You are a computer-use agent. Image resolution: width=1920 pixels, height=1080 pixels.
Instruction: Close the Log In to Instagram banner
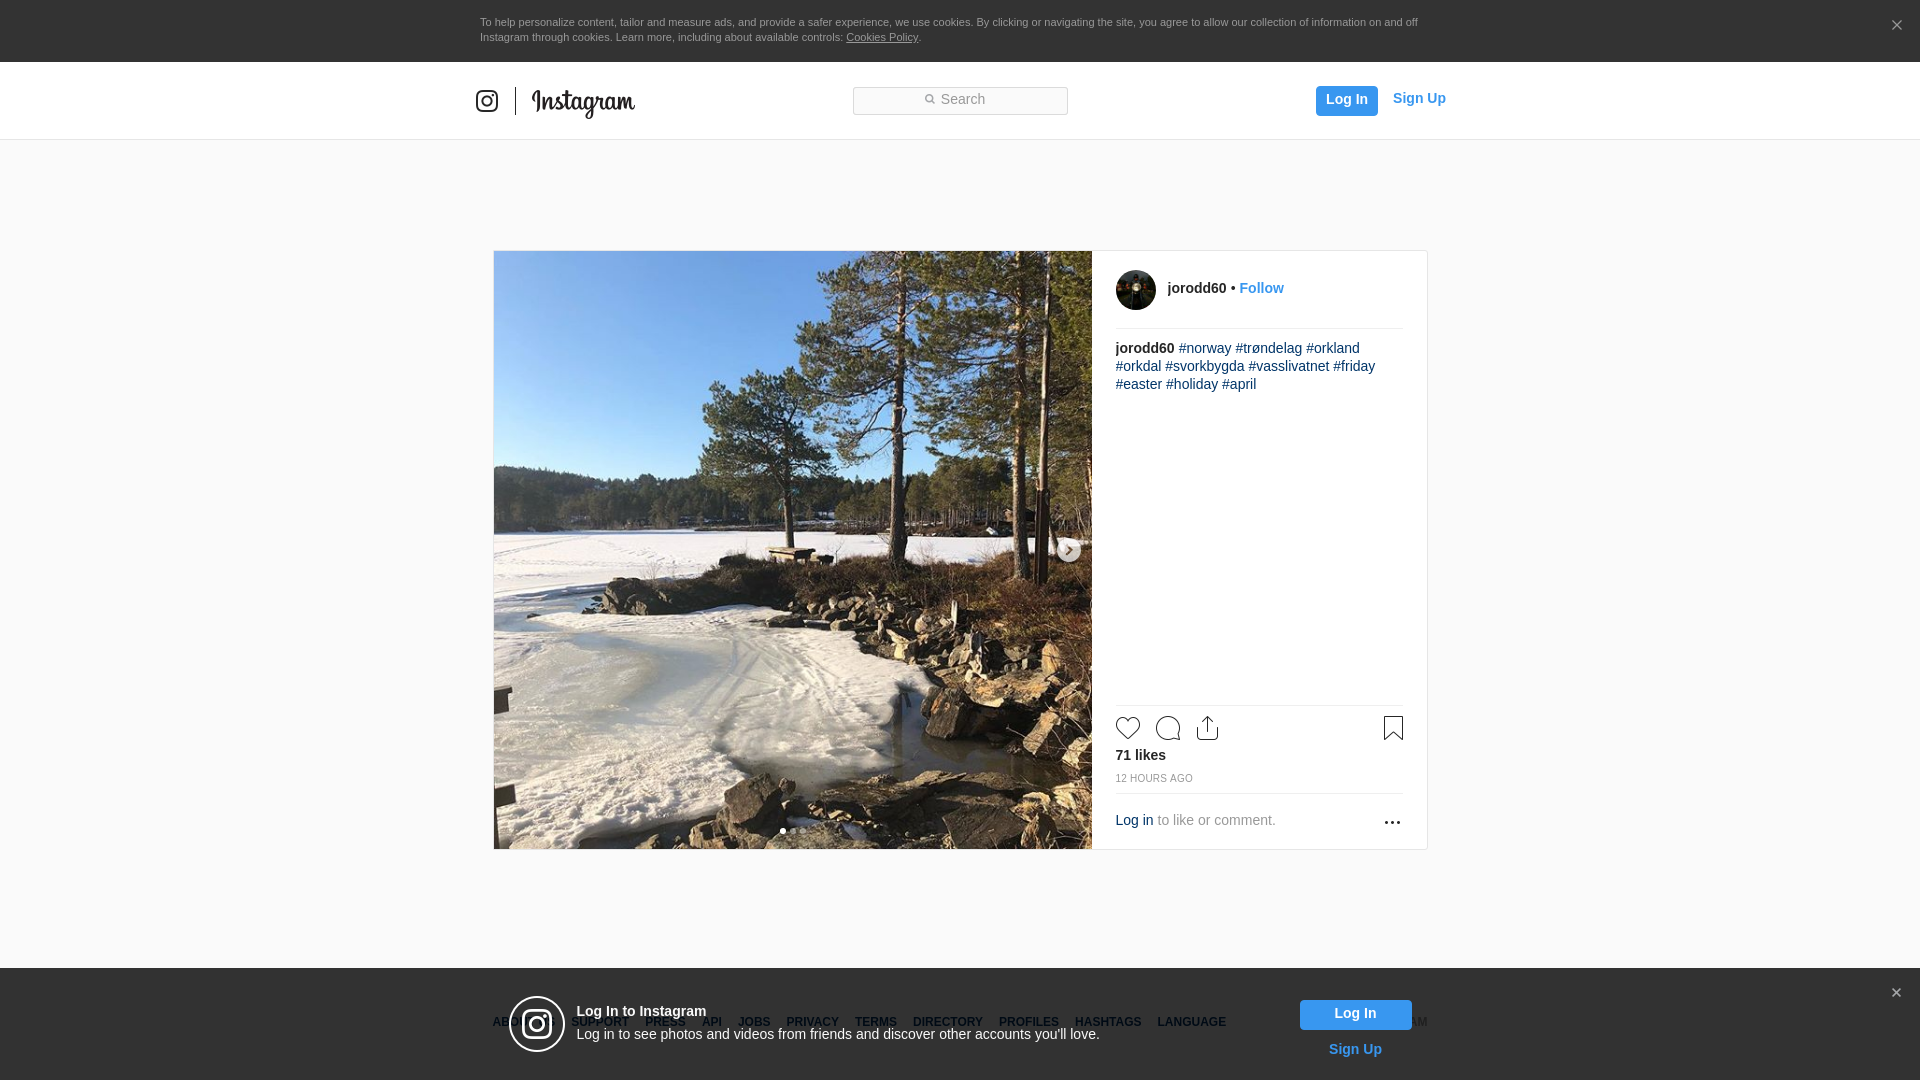tap(1896, 993)
